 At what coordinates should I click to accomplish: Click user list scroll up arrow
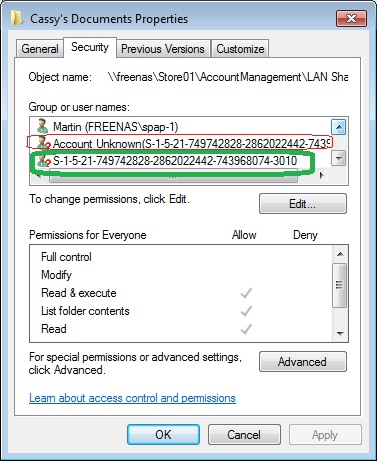pyautogui.click(x=339, y=127)
